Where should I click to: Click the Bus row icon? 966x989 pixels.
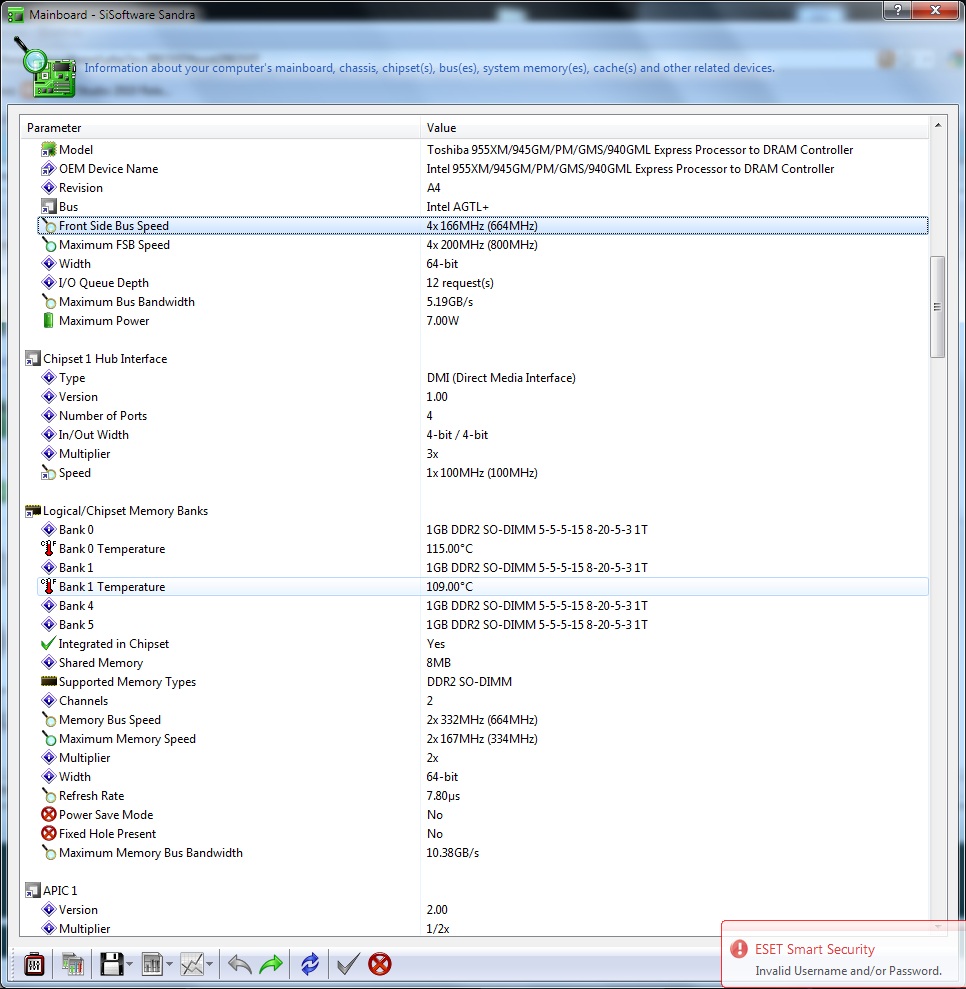(49, 206)
